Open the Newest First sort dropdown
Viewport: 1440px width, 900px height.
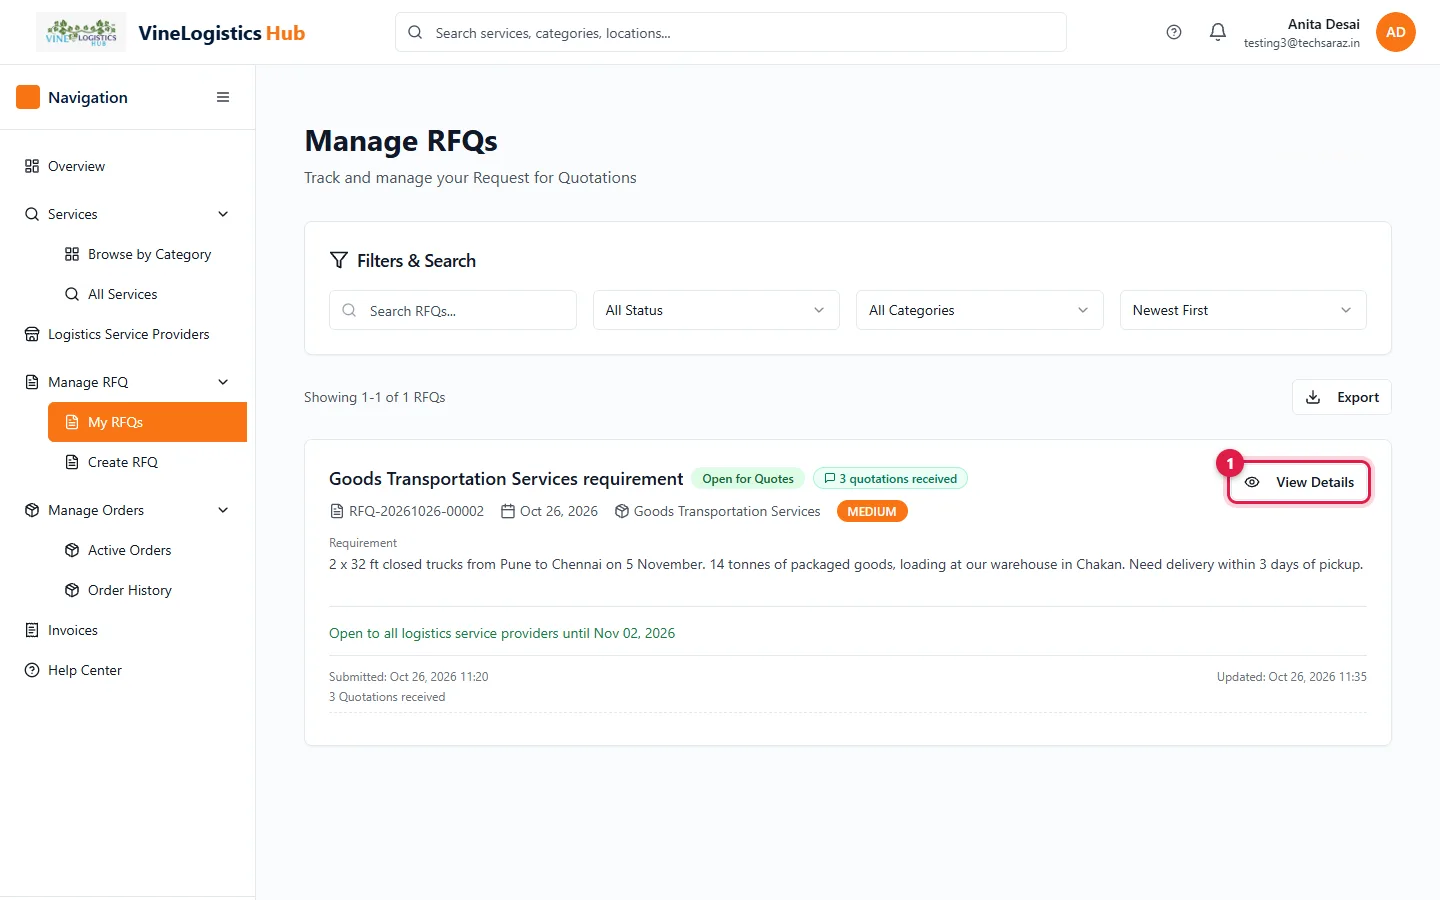tap(1243, 310)
